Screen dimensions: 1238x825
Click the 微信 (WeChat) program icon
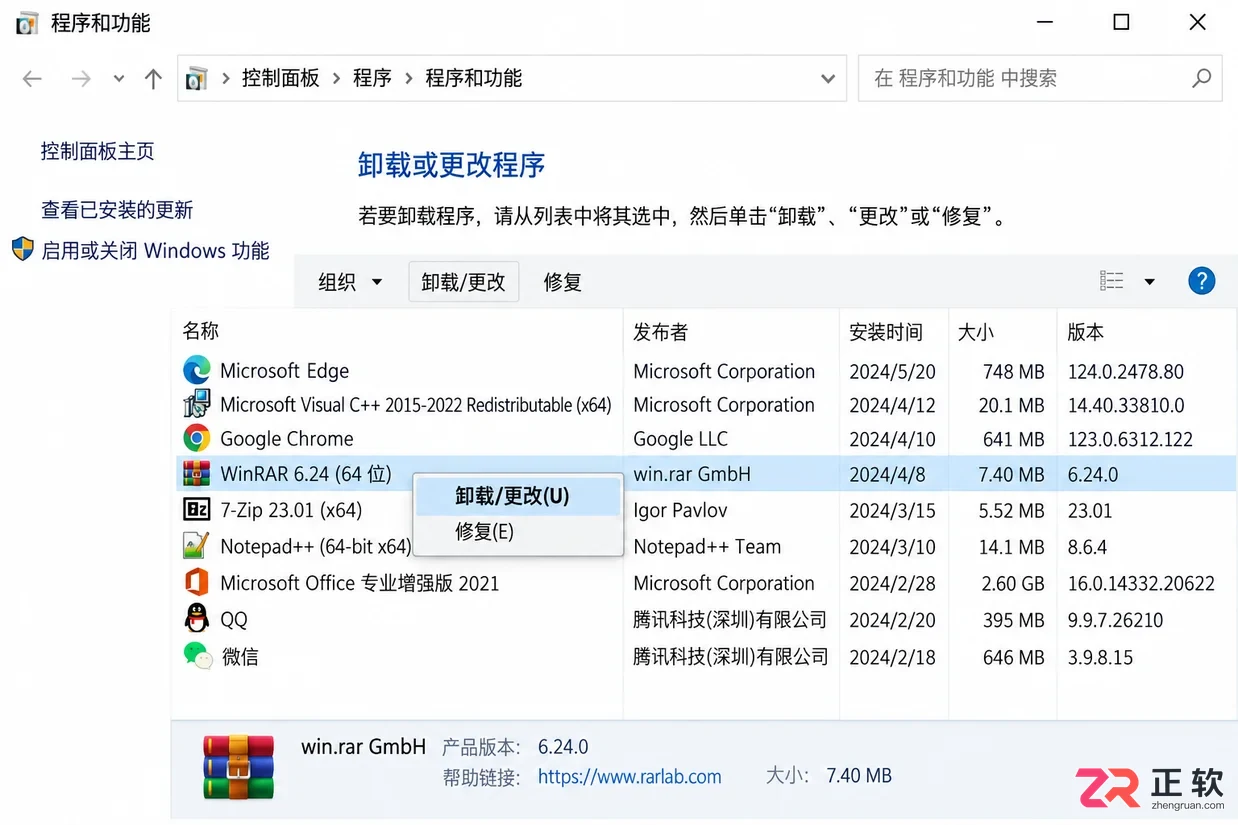[x=197, y=656]
